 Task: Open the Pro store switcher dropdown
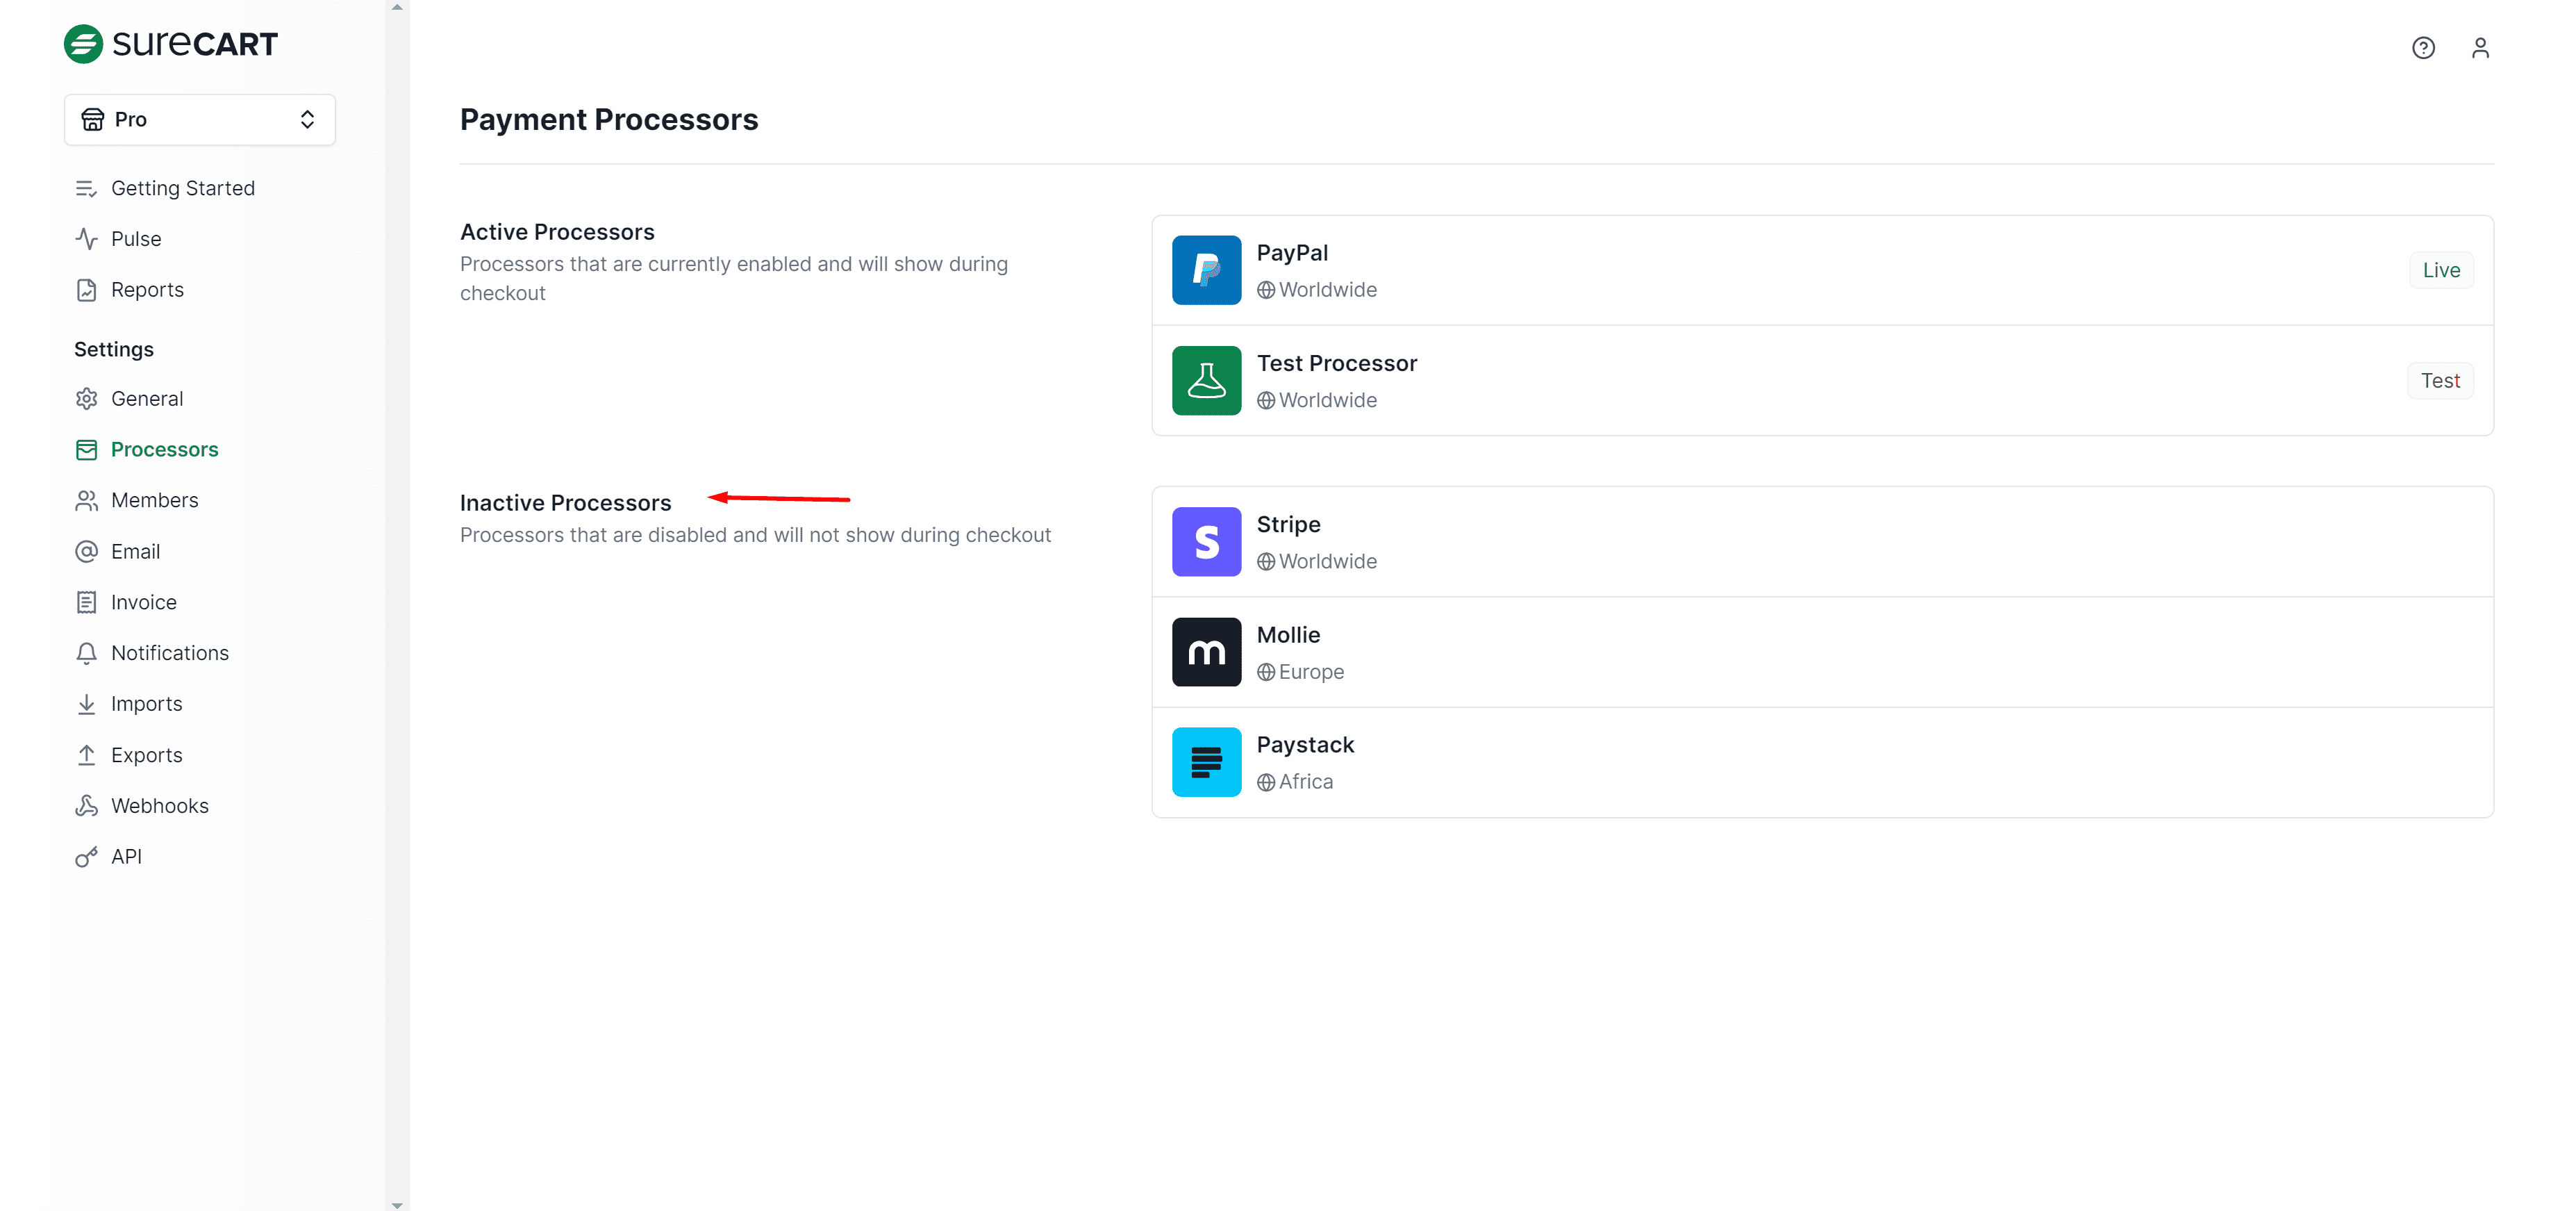199,120
